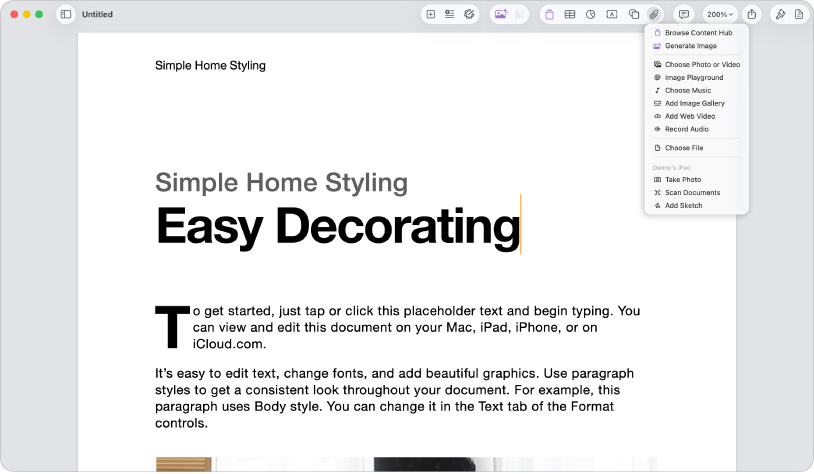Open the Document settings sidebar icon
This screenshot has height=474, width=814.
pyautogui.click(x=799, y=15)
